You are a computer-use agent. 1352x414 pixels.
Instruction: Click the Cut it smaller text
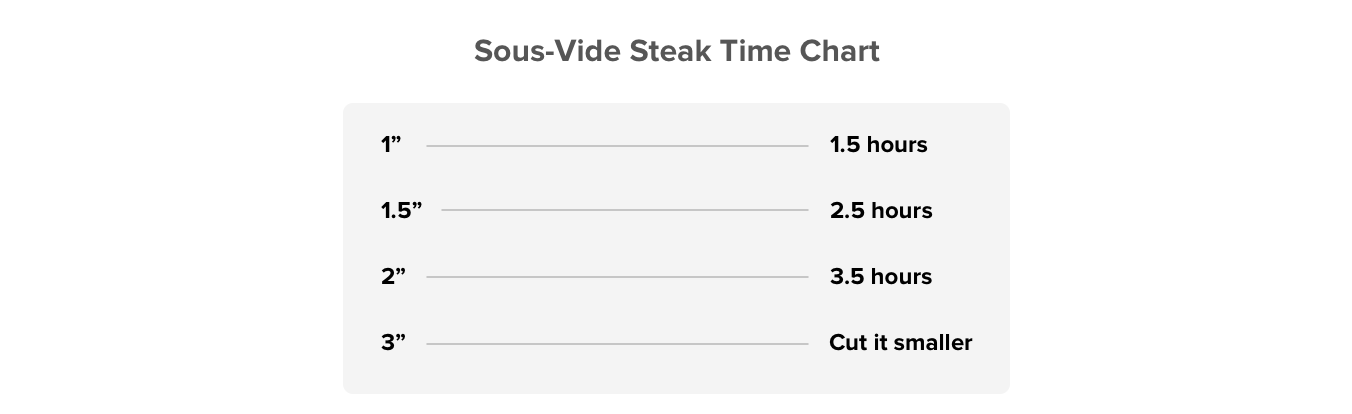pos(900,343)
